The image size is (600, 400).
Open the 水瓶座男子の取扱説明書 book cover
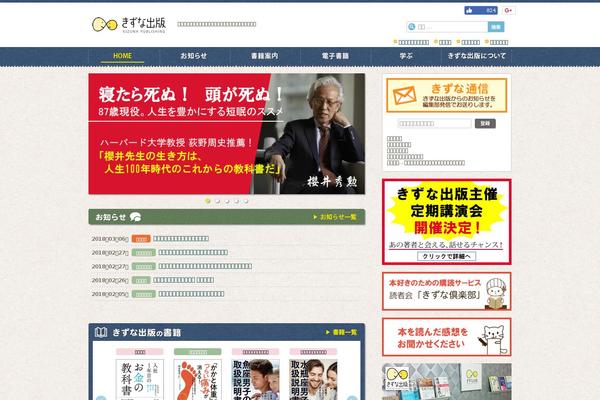(x=313, y=379)
